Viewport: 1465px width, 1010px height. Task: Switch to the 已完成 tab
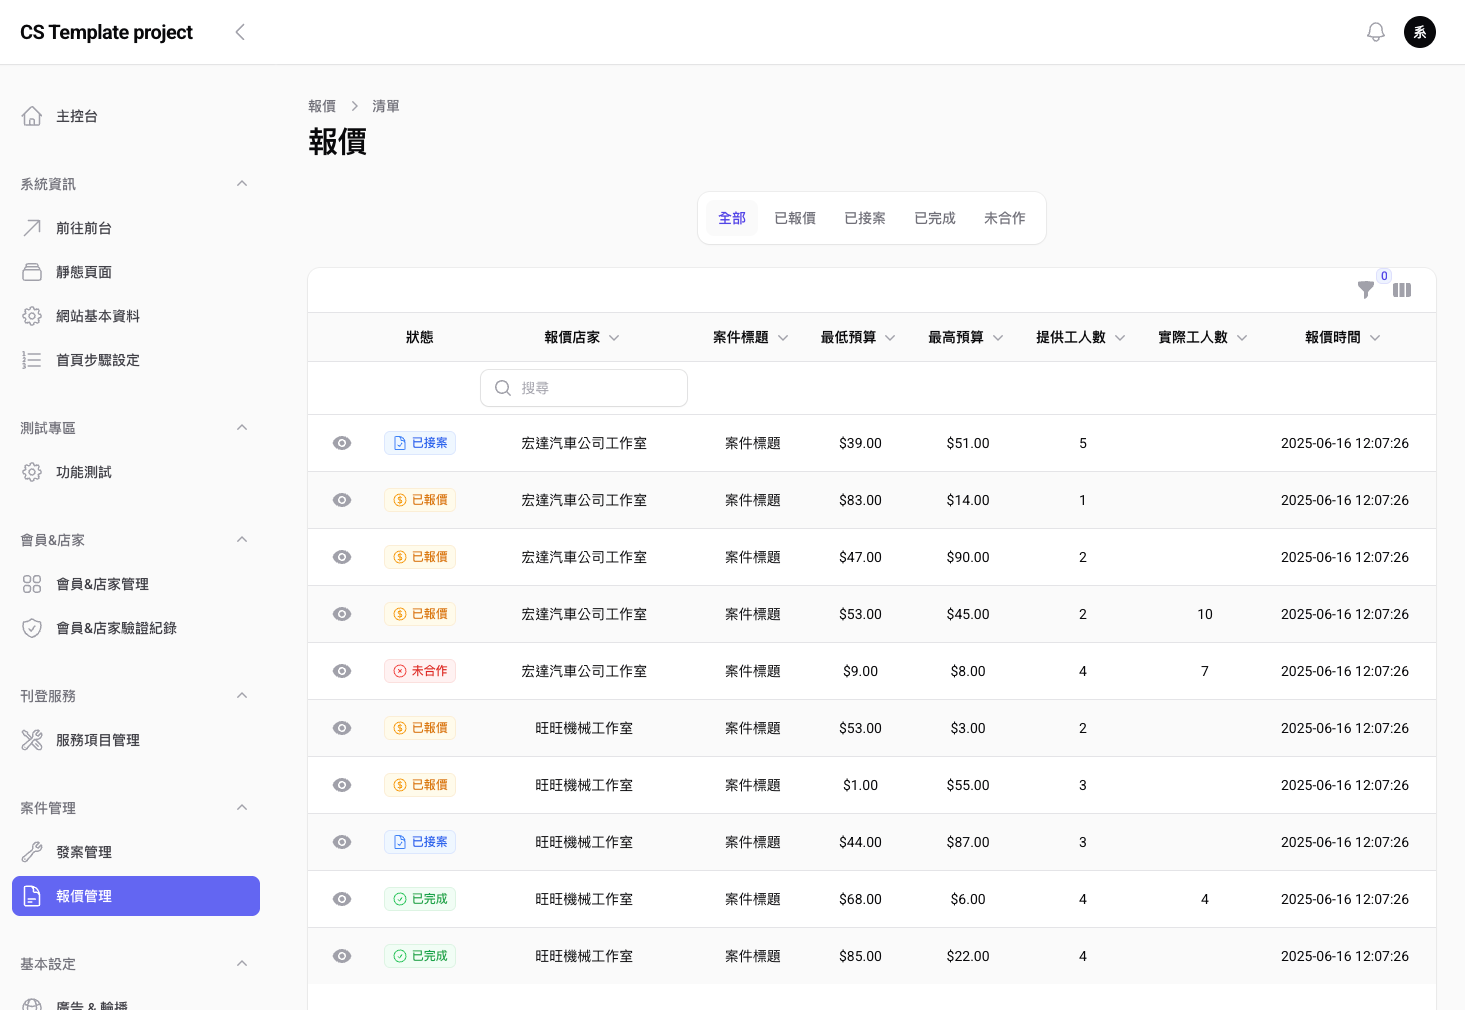933,217
